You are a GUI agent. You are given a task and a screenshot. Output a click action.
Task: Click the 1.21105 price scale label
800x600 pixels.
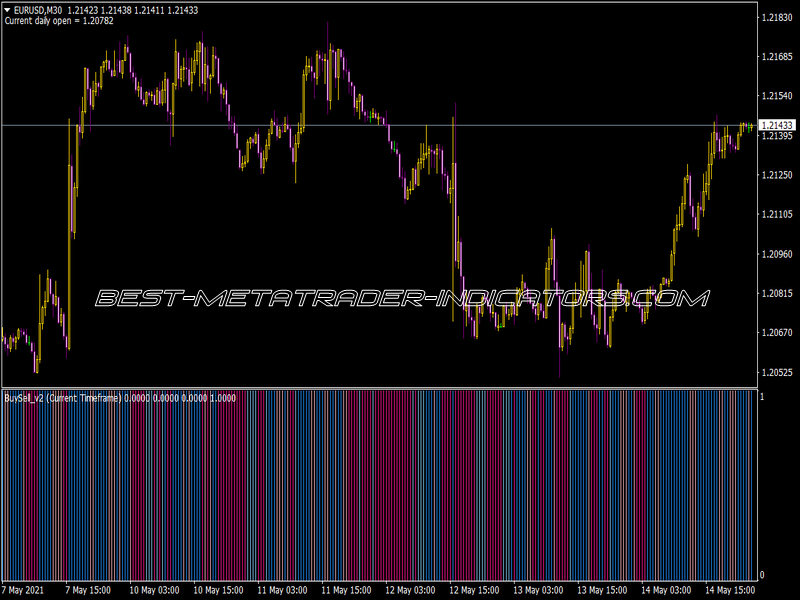(777, 214)
